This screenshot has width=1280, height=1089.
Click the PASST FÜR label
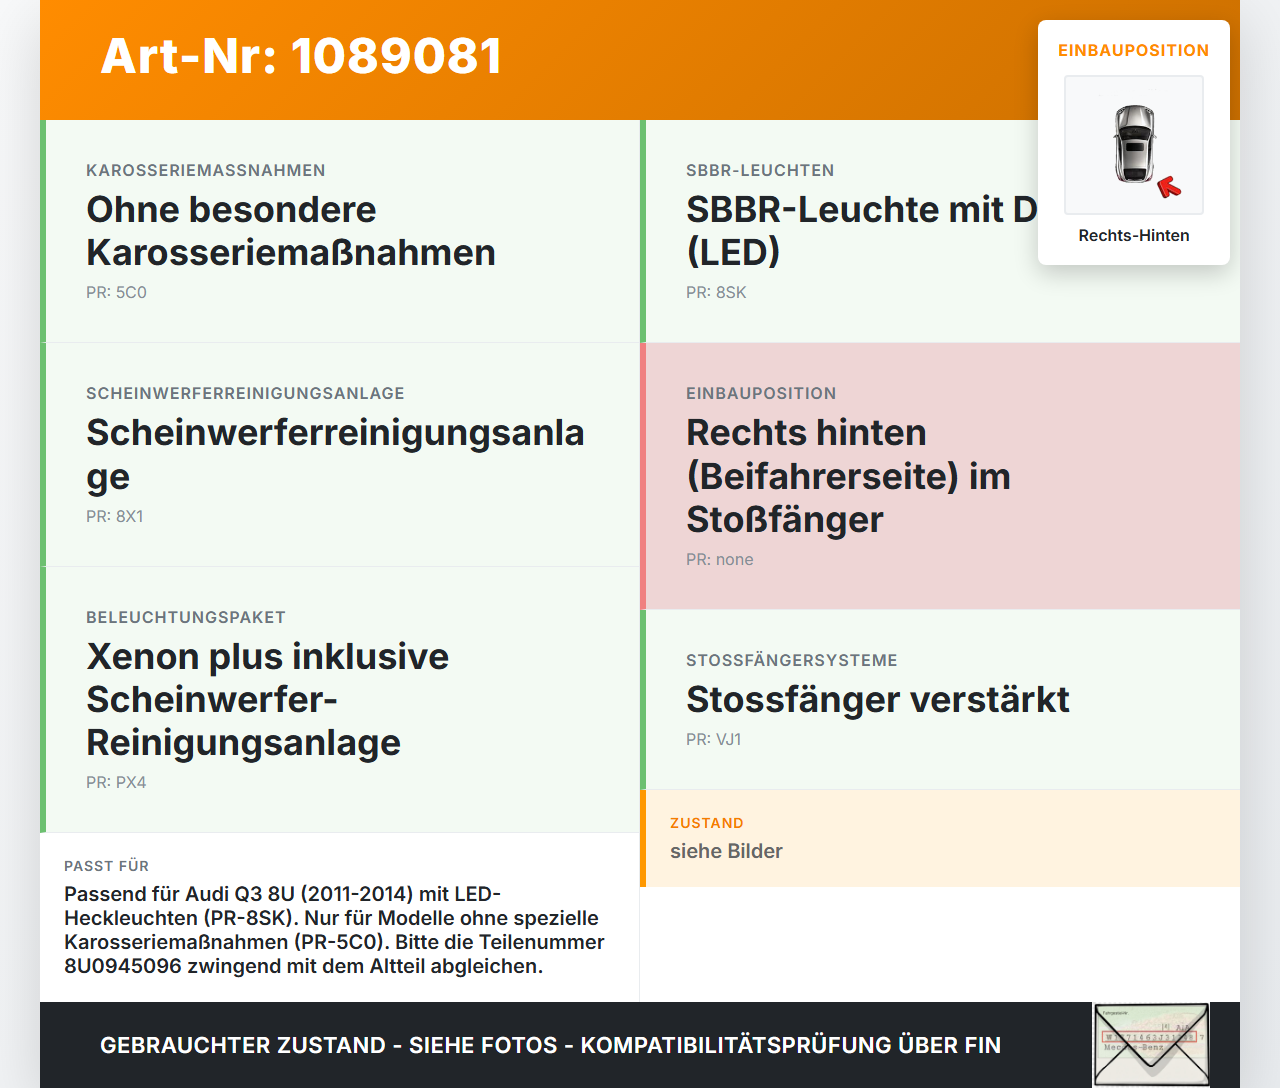point(106,866)
